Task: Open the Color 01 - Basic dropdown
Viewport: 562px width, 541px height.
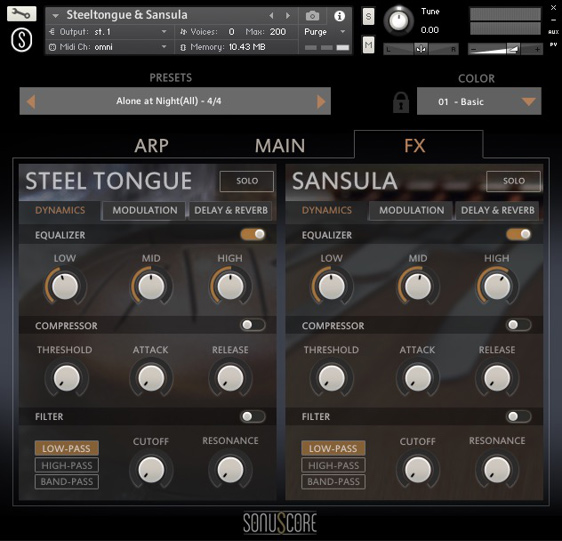Action: click(479, 101)
